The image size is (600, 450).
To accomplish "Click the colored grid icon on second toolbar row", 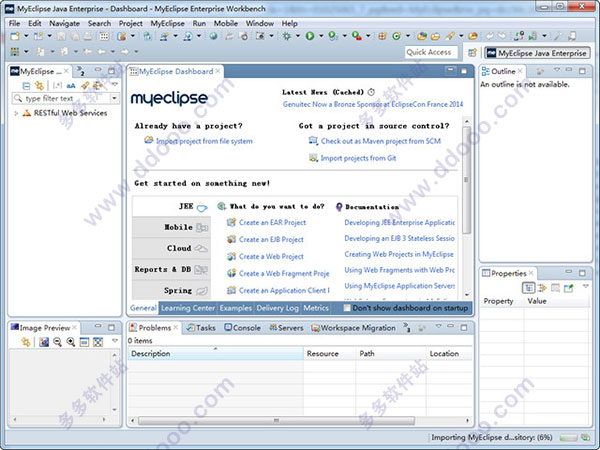I will click(x=15, y=51).
